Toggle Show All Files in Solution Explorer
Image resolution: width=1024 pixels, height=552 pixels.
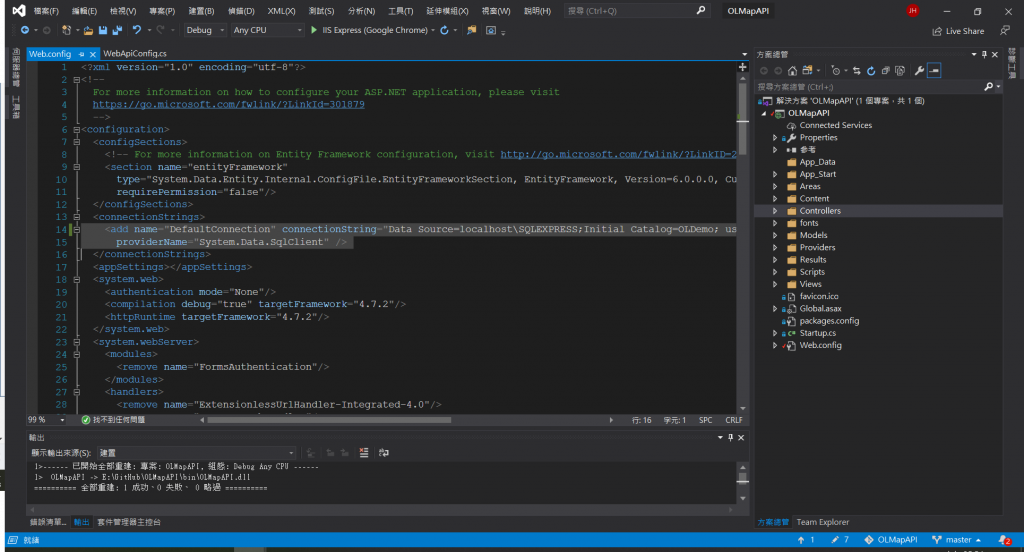(x=899, y=71)
